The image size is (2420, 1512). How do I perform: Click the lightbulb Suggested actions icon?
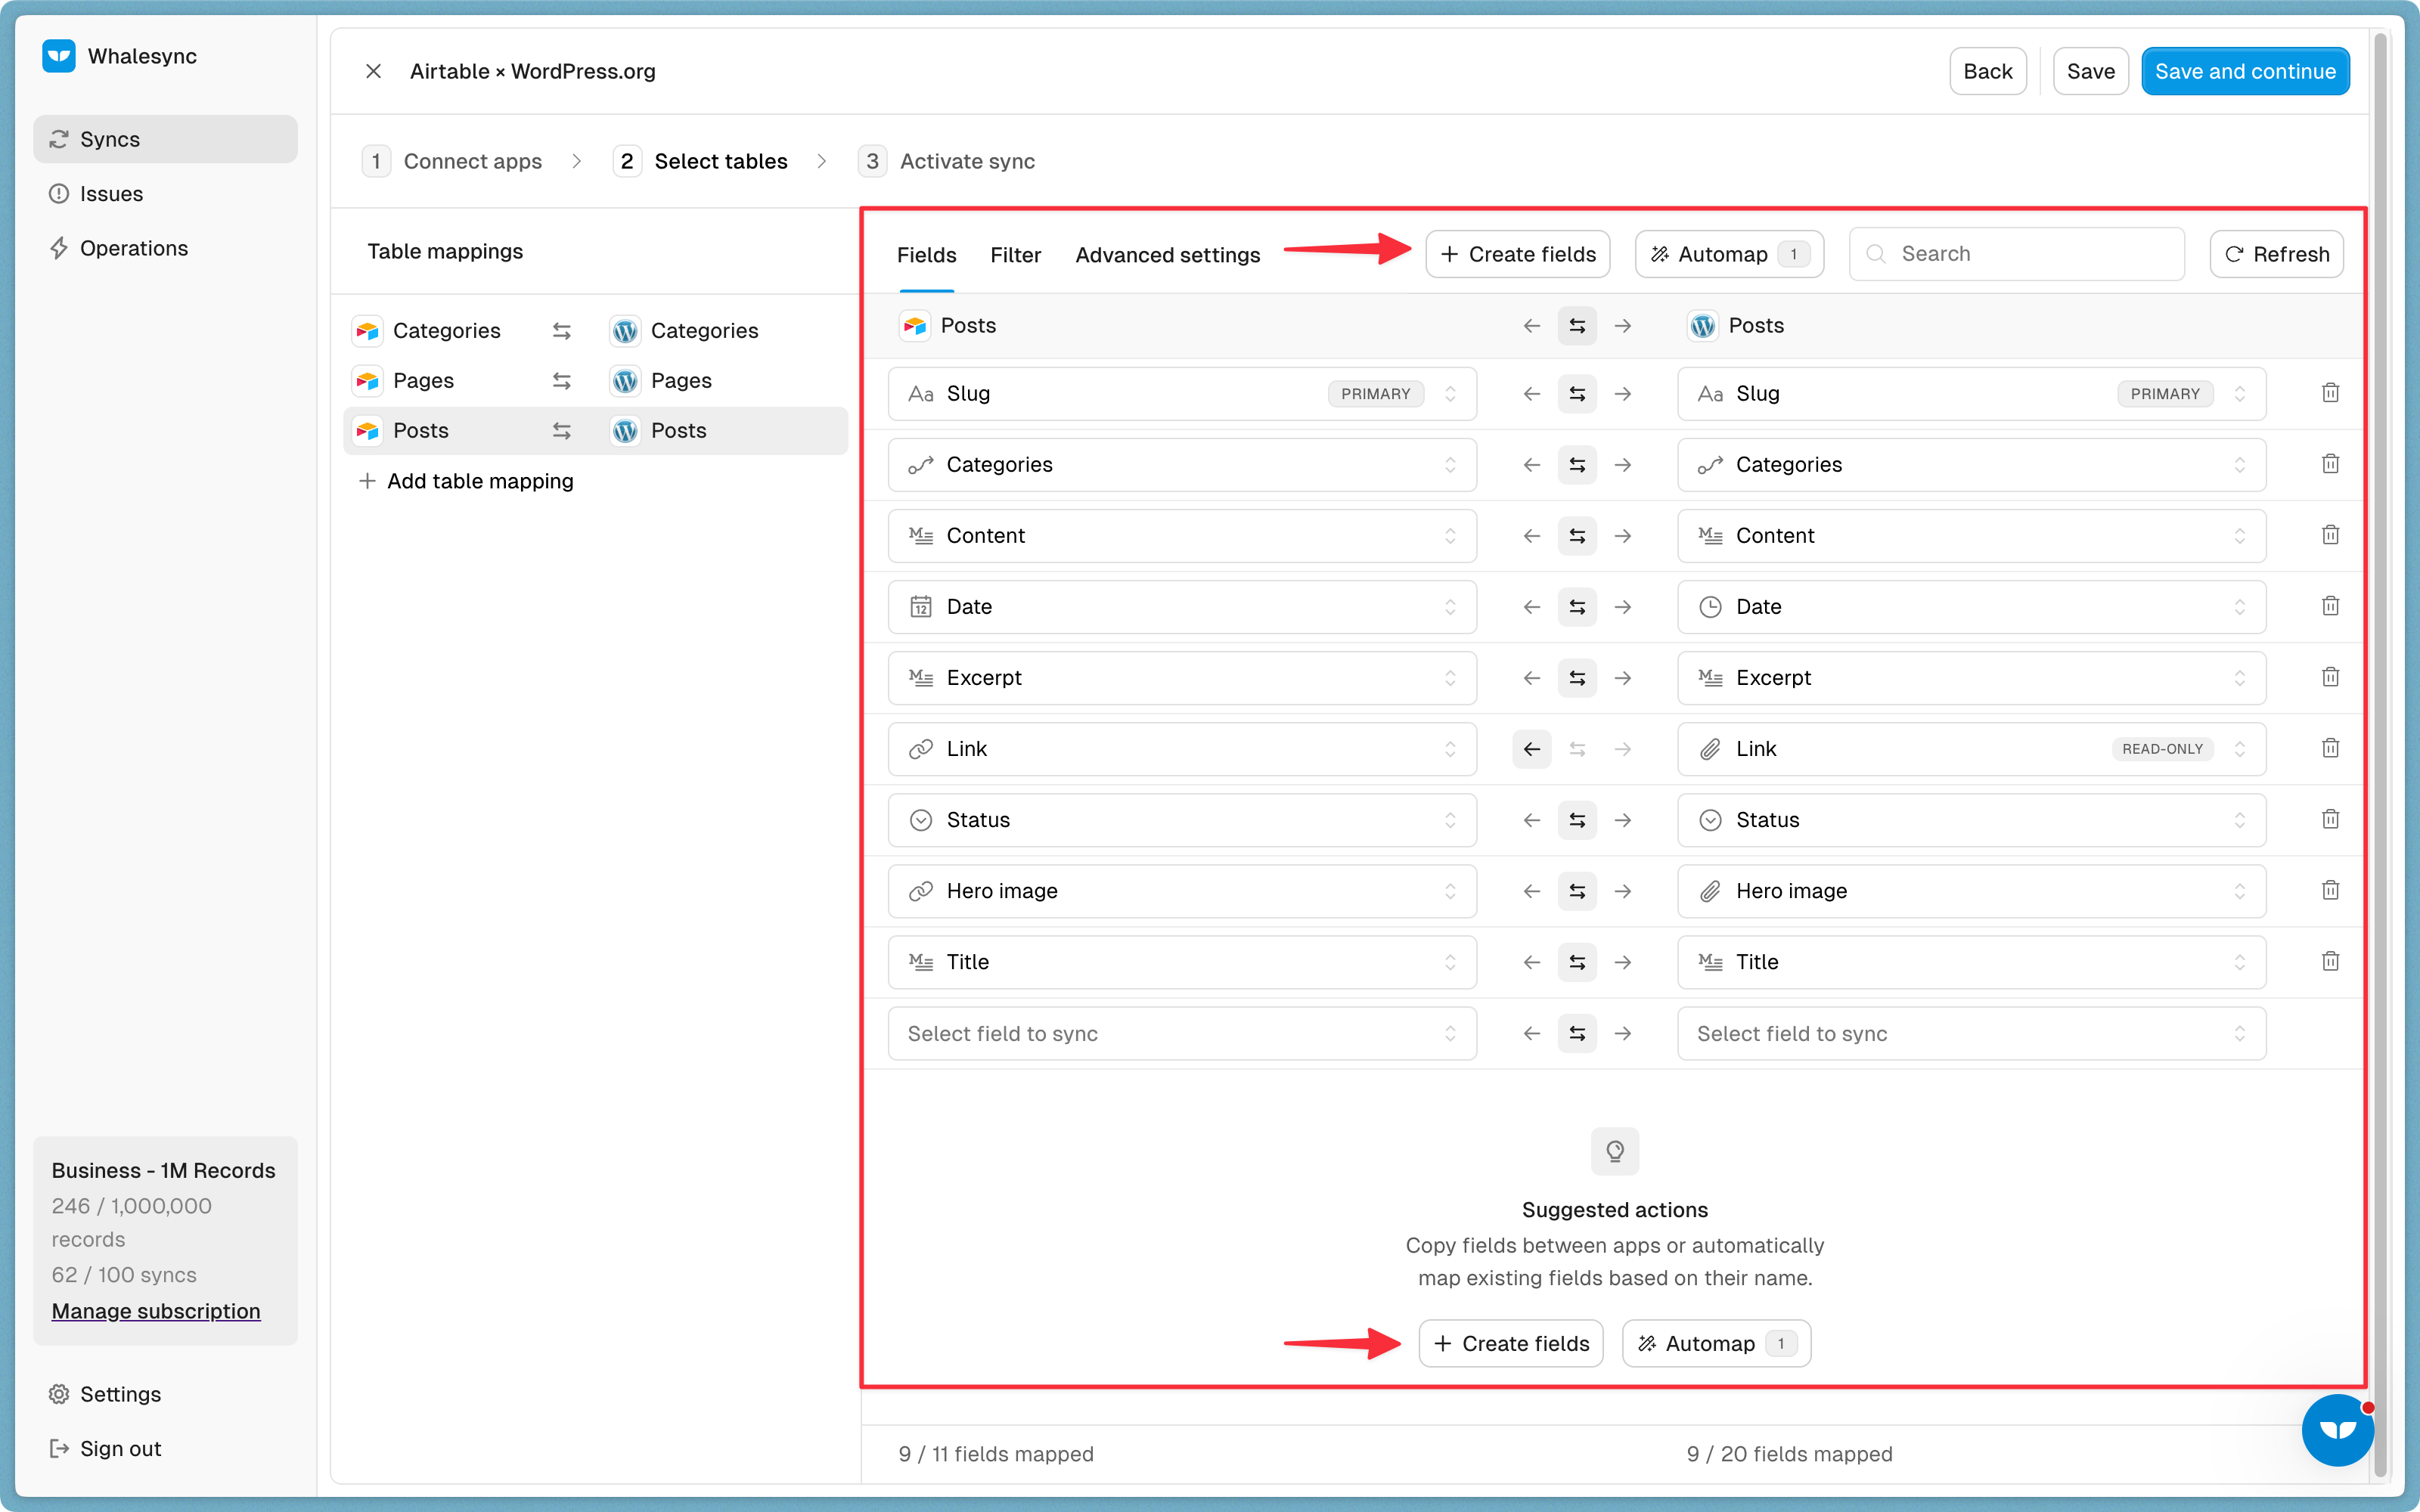pos(1615,1151)
